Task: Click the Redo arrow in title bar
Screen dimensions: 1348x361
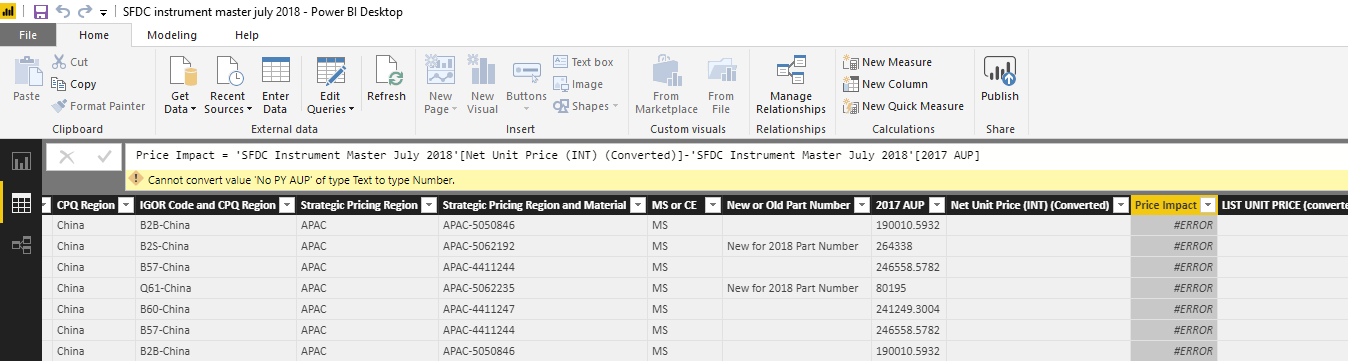Action: tap(84, 12)
